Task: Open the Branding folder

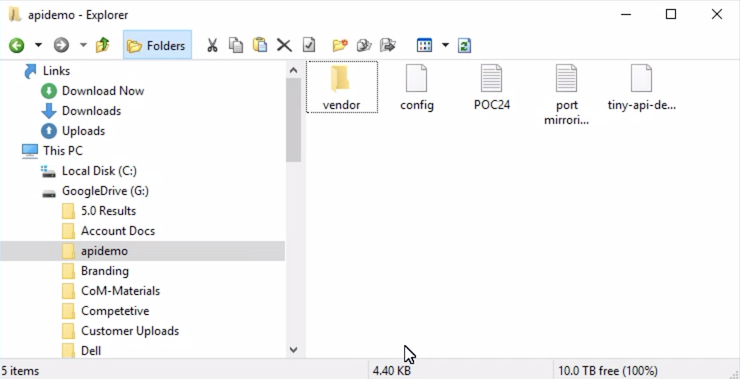Action: (x=105, y=271)
